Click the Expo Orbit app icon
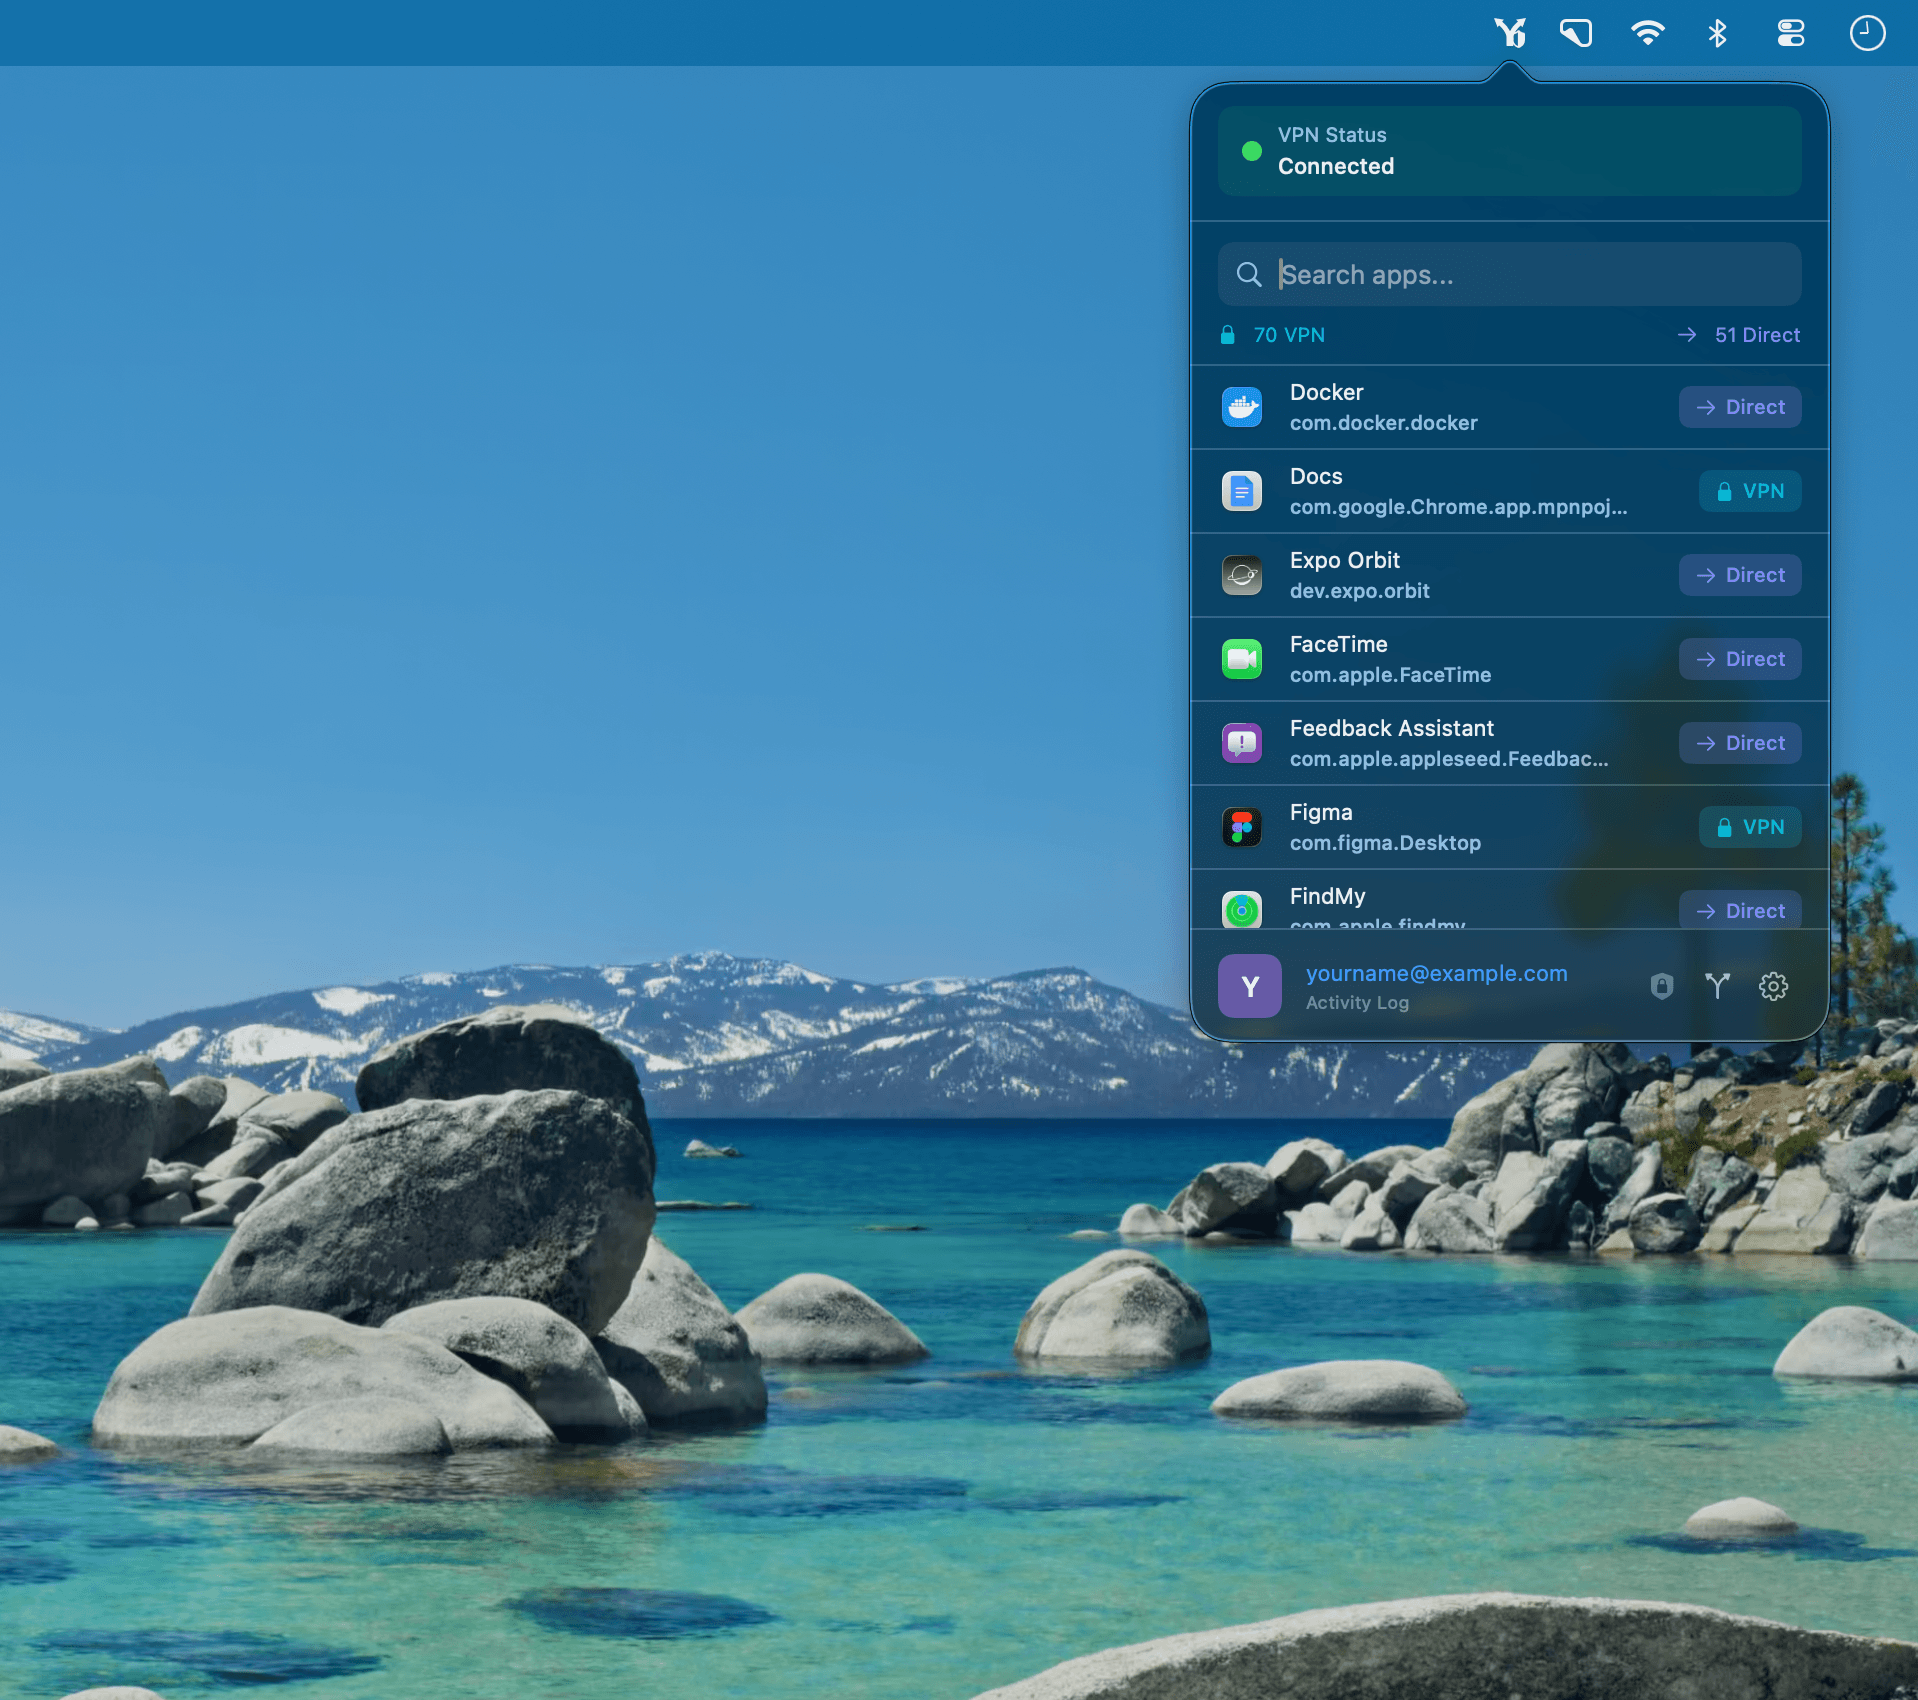 (x=1242, y=575)
